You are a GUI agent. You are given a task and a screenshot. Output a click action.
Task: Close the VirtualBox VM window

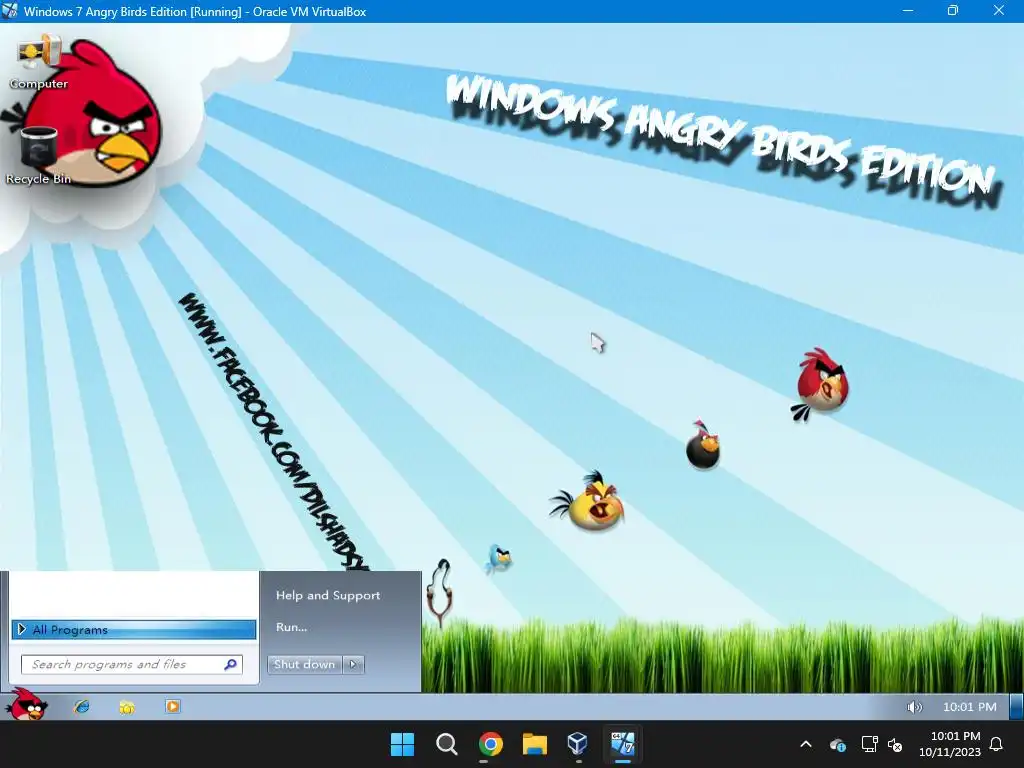click(x=999, y=11)
